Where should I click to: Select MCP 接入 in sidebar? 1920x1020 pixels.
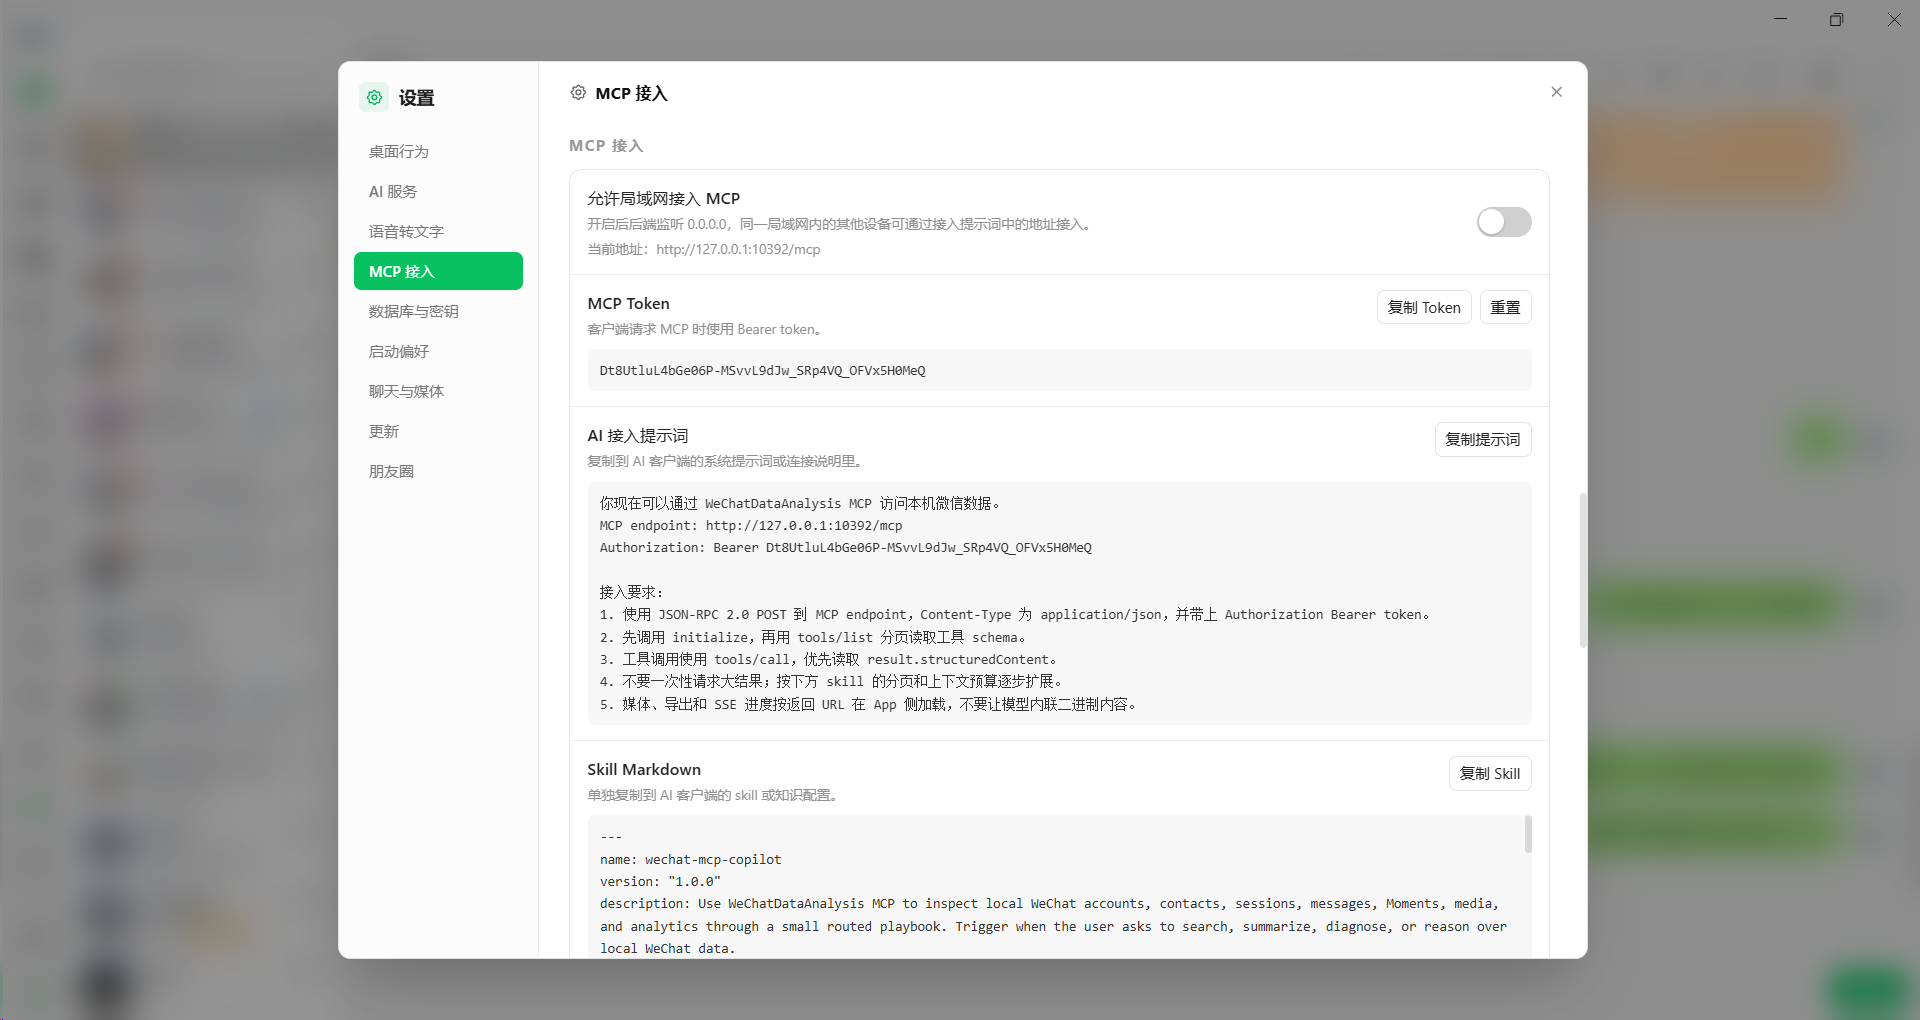coord(438,271)
